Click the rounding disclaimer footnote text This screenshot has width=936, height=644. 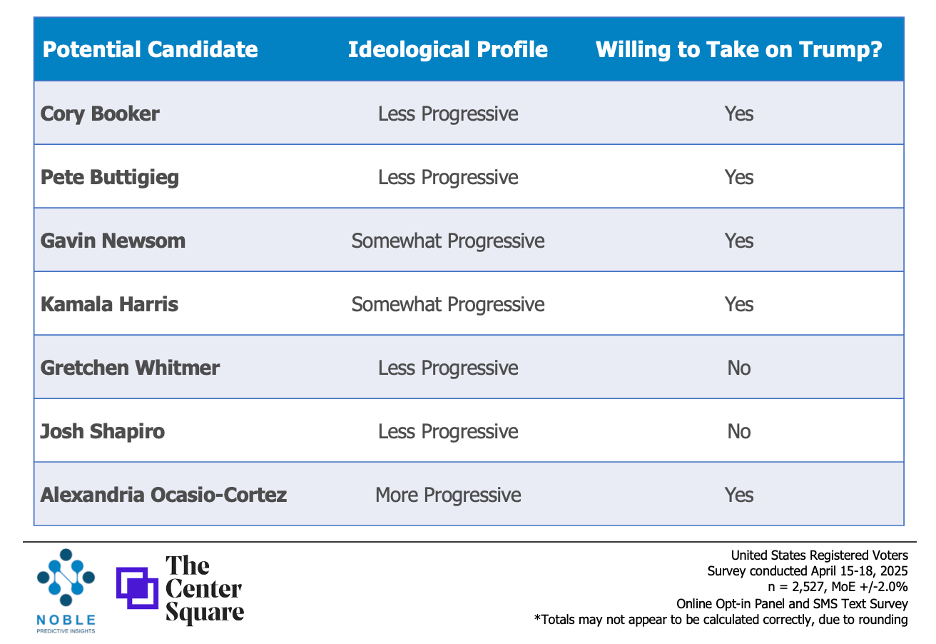[721, 620]
